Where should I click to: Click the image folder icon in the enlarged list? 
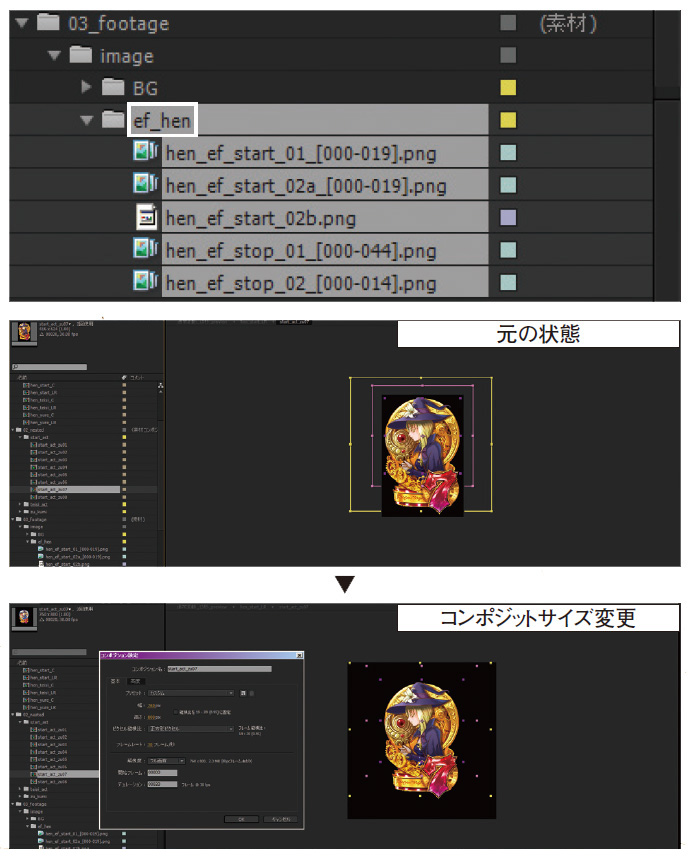(81, 55)
